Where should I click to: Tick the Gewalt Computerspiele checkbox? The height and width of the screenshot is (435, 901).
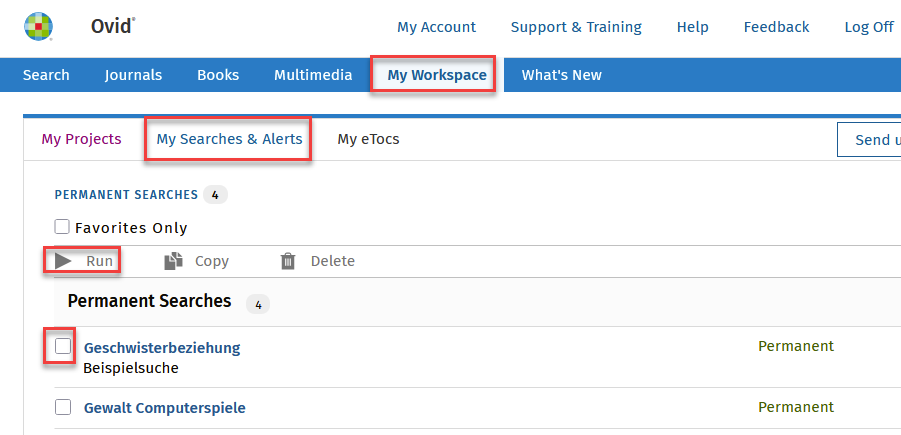(63, 407)
